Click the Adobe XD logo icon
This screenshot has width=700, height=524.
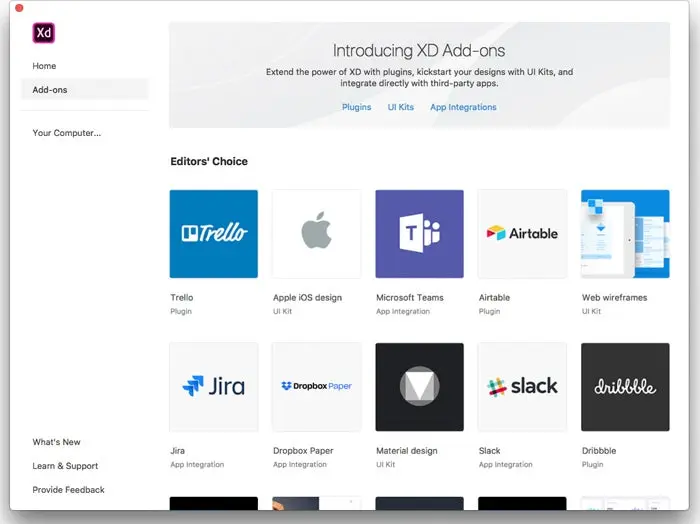pyautogui.click(x=43, y=33)
